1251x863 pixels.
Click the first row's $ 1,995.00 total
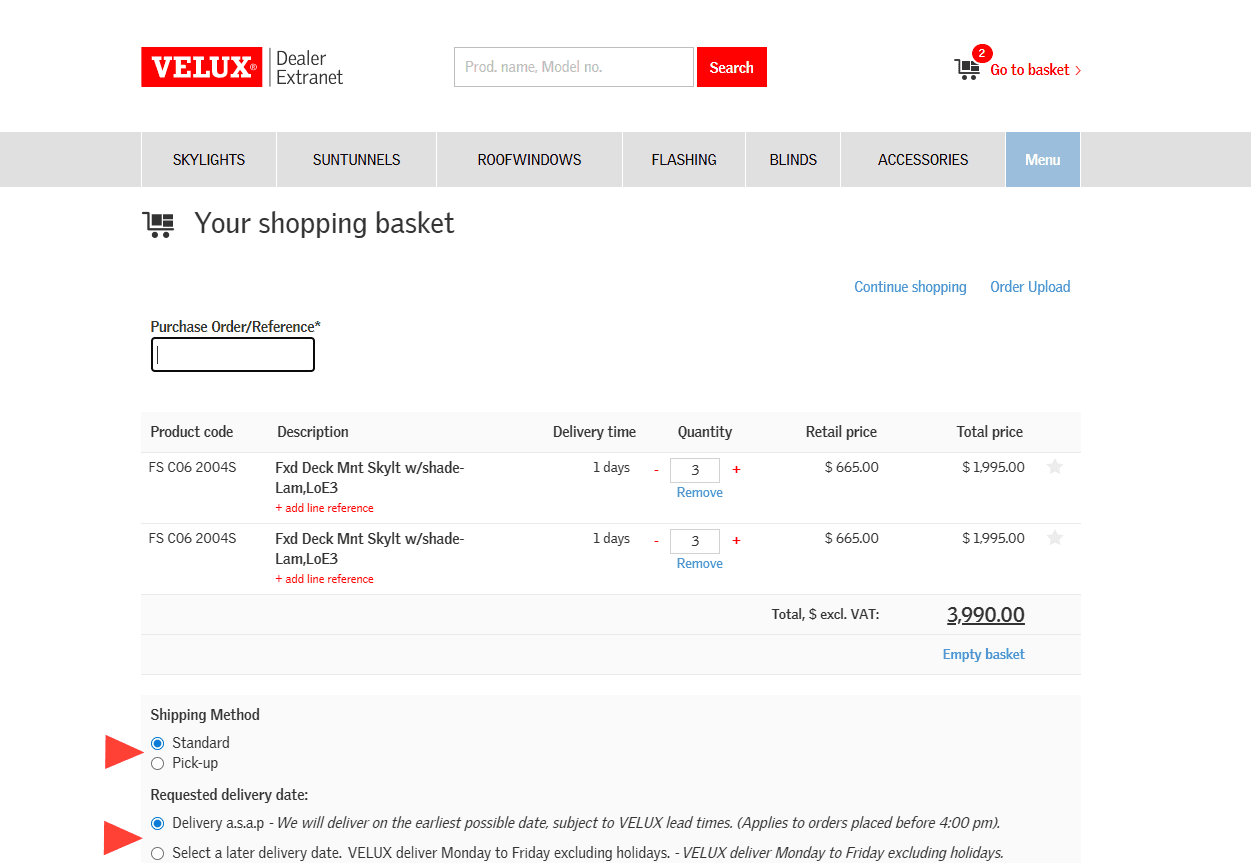pos(994,467)
